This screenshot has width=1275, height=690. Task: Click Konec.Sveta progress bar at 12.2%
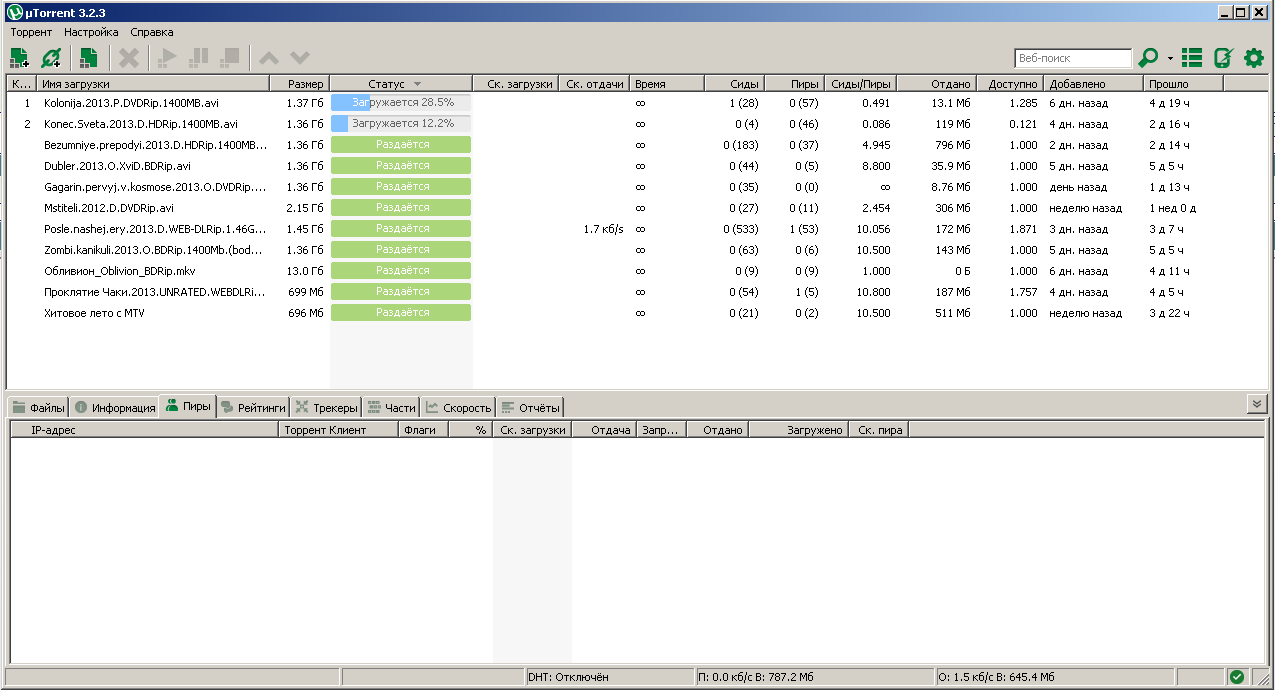click(x=400, y=123)
